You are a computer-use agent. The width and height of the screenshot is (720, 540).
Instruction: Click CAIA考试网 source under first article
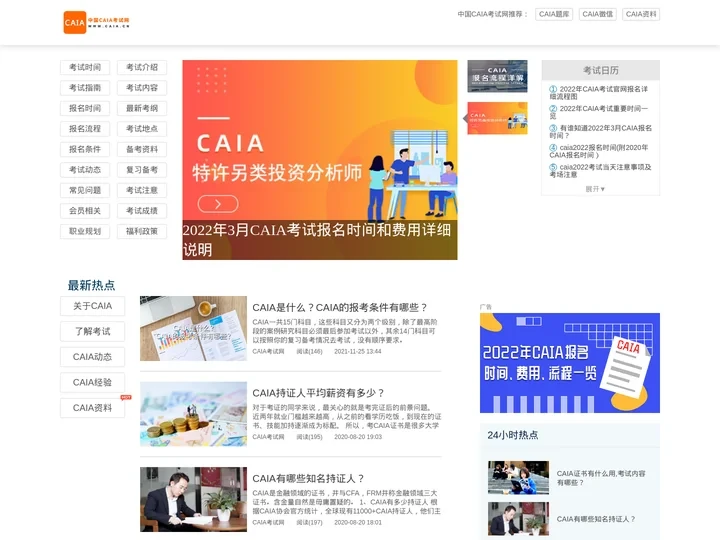click(268, 351)
